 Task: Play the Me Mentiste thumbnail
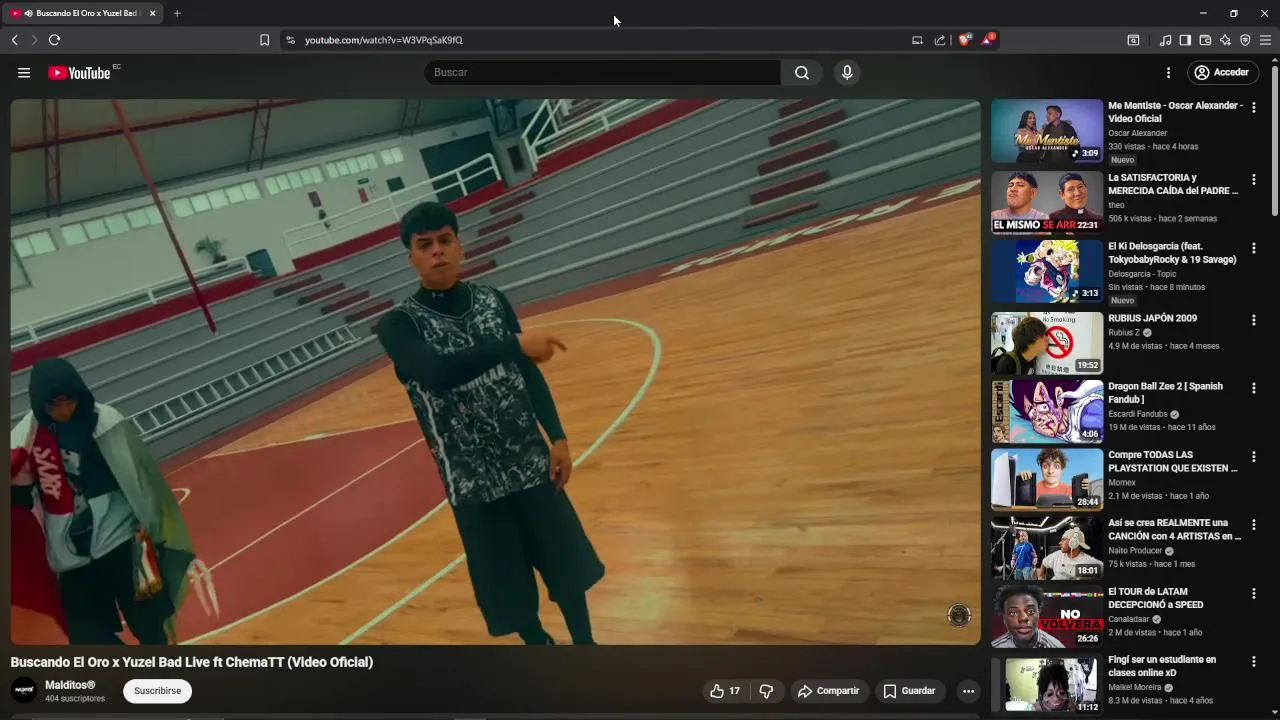tap(1047, 131)
